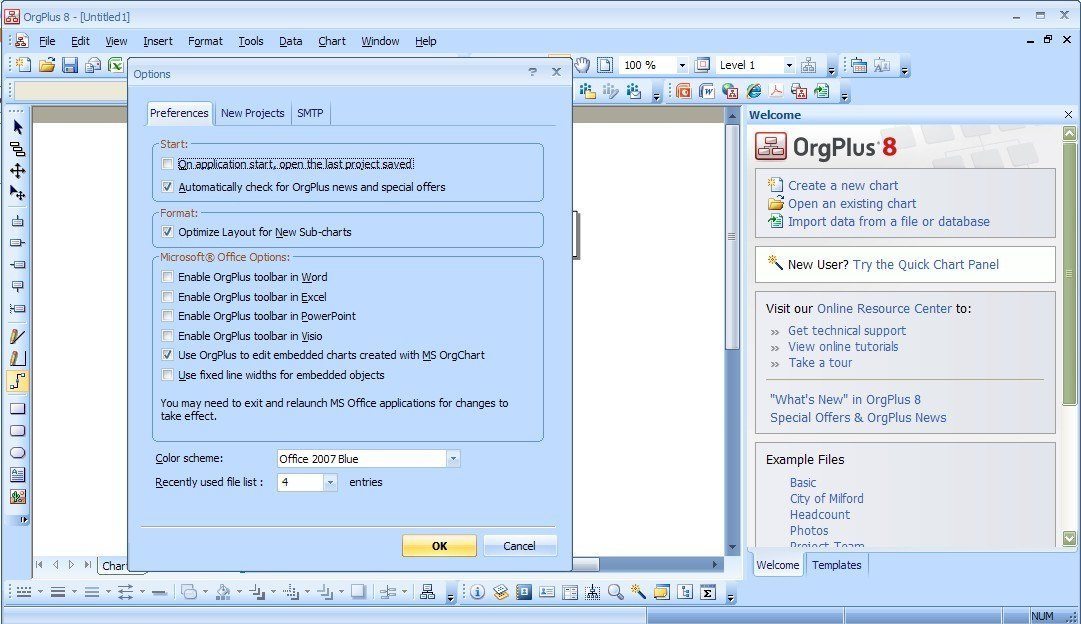Open Try the Quick Chart Panel link

[925, 264]
